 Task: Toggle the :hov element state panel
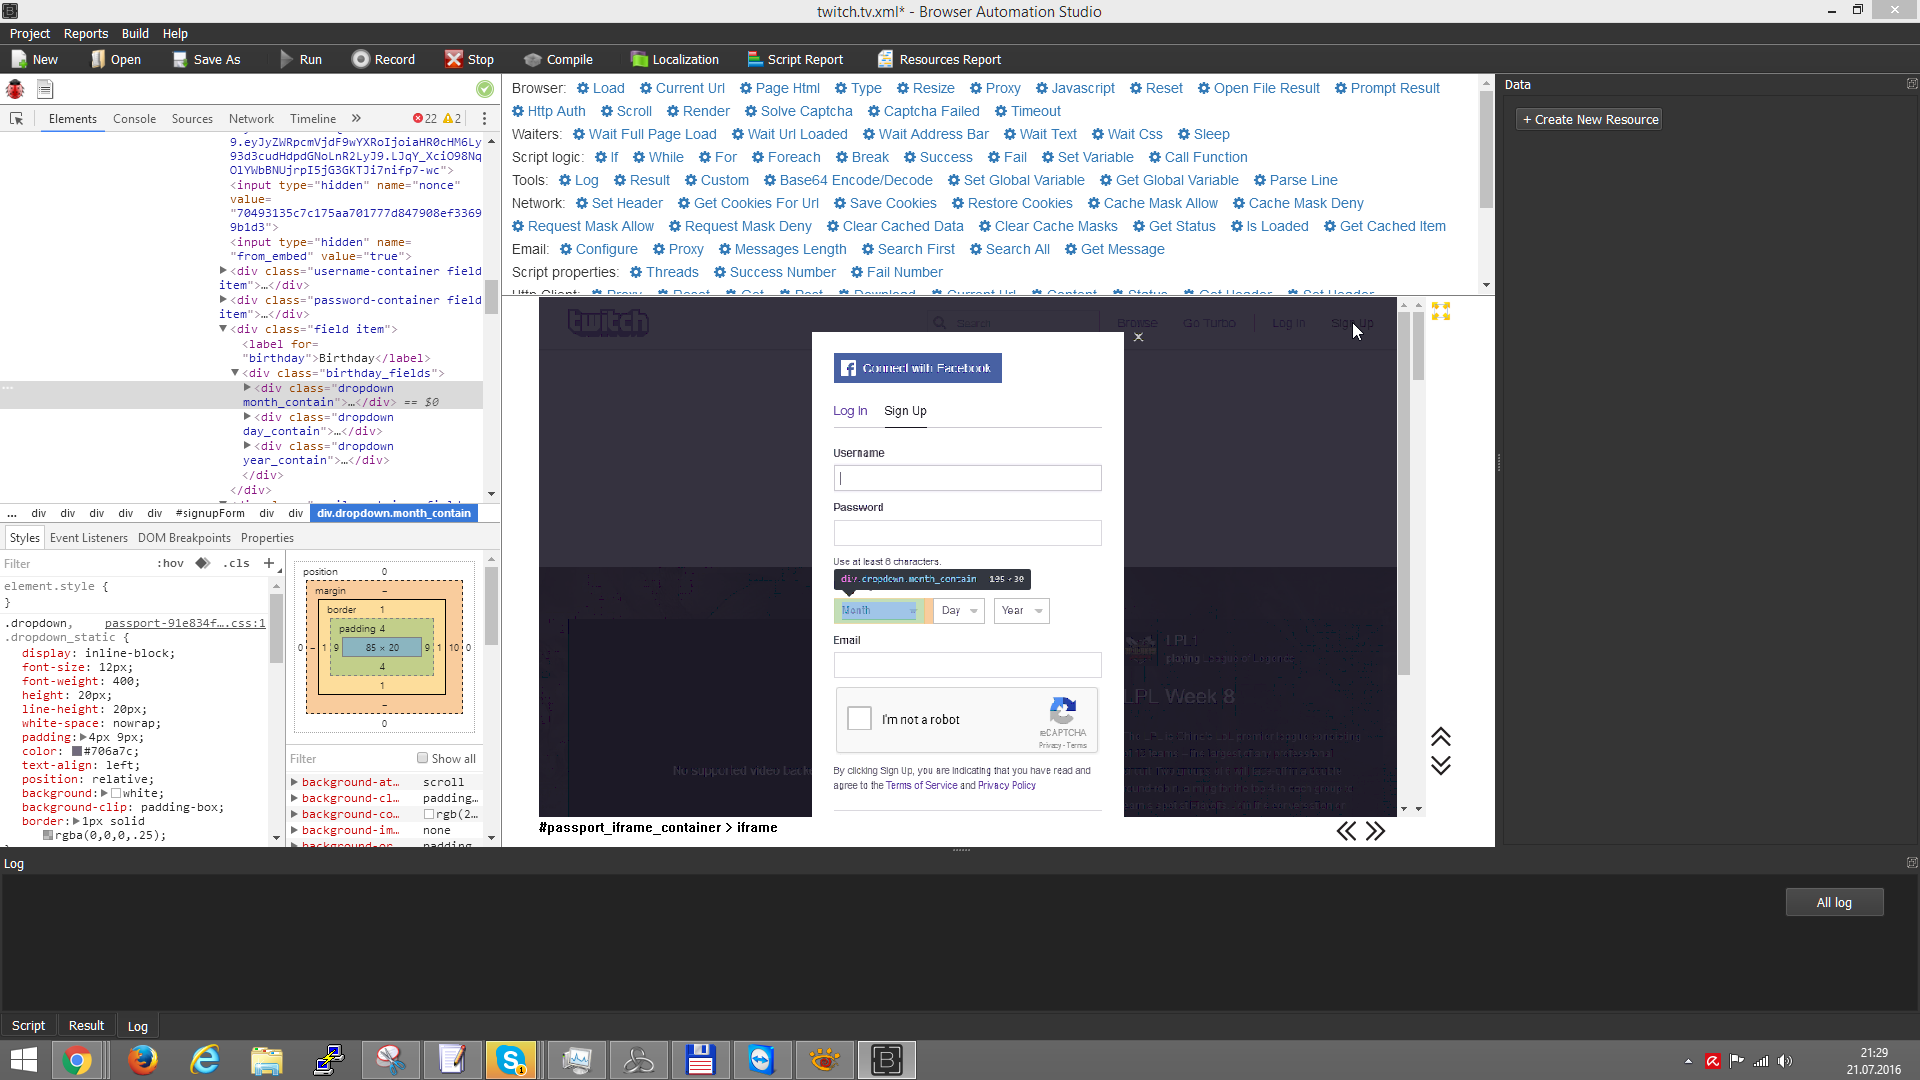170,563
